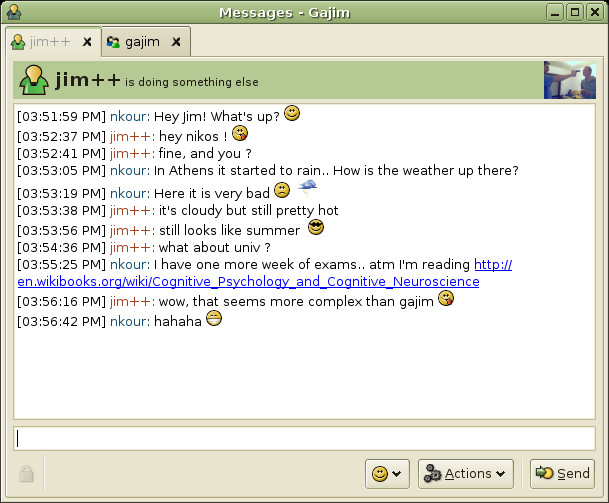Toggle the encryption lock icon

tap(26, 473)
